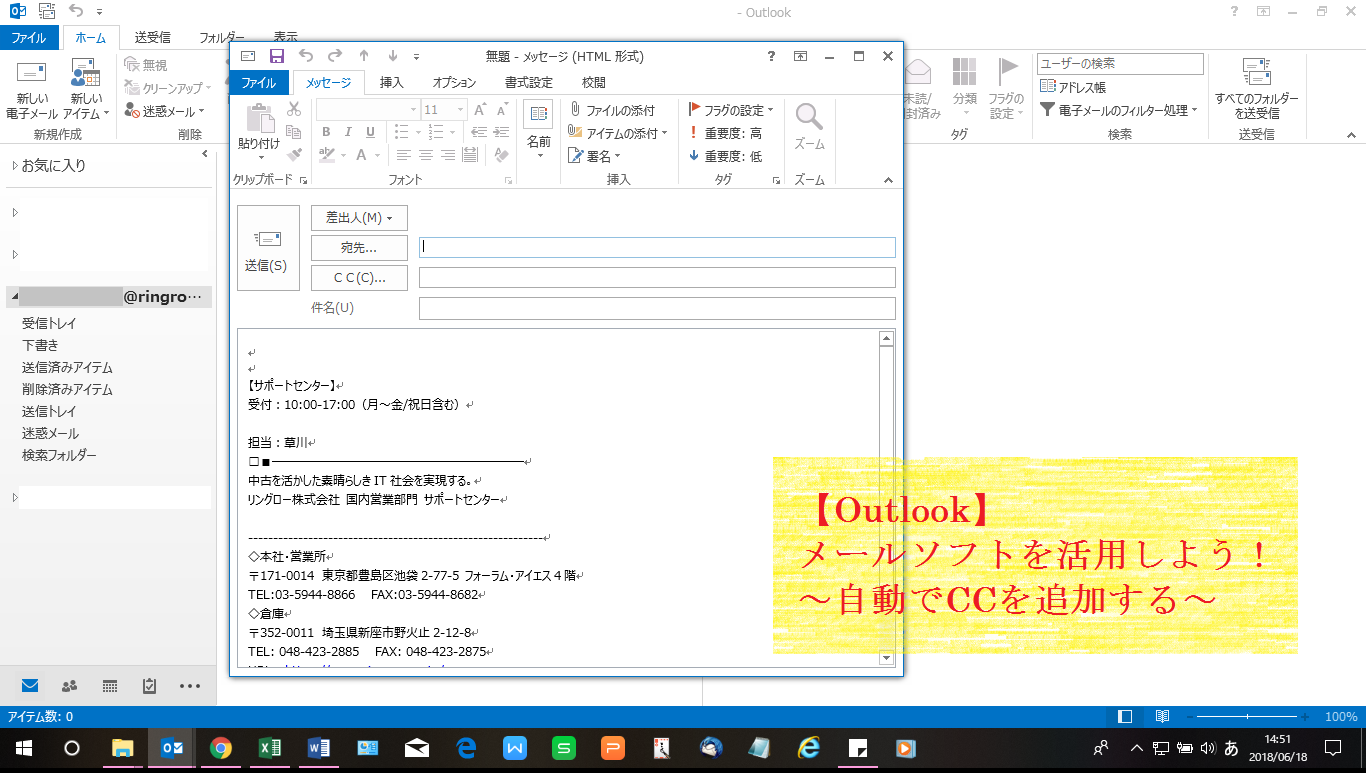Adjust zoom slider in status bar
The height and width of the screenshot is (773, 1366).
pos(1247,717)
